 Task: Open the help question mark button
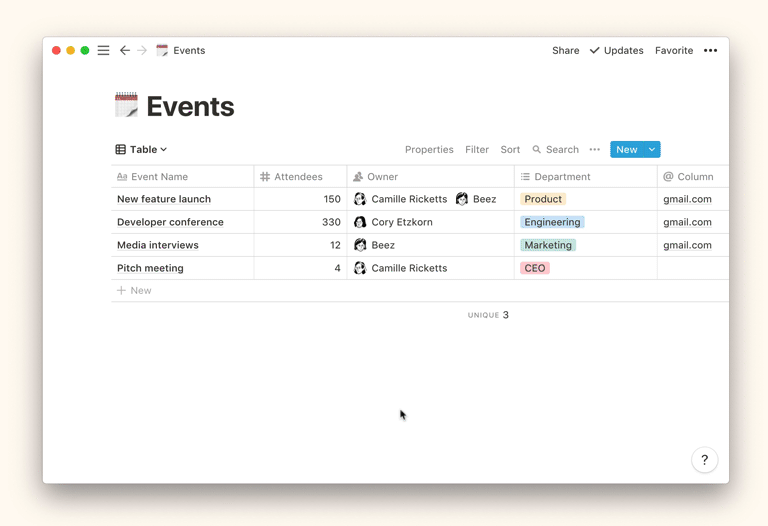coord(704,460)
